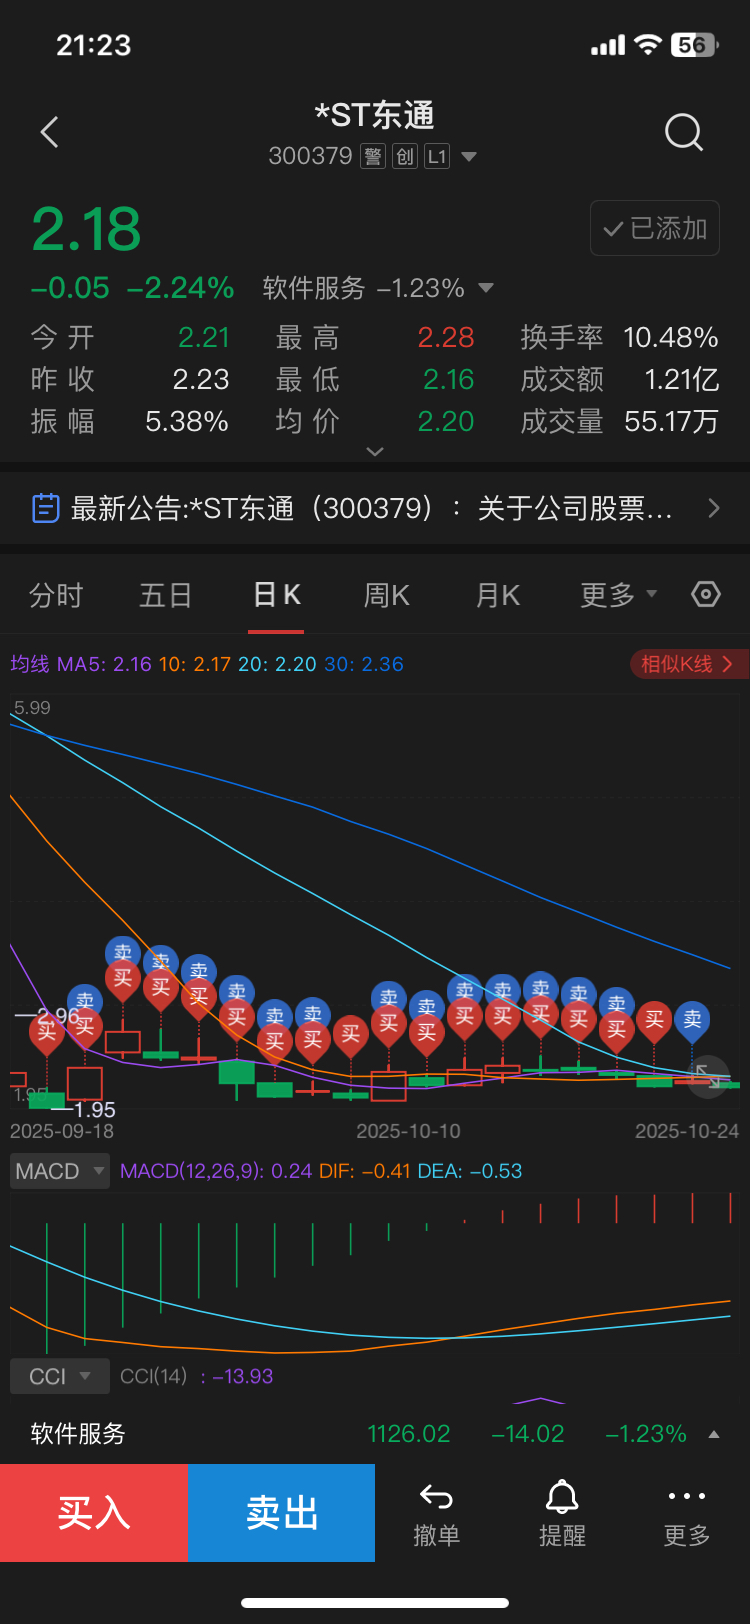Image resolution: width=750 pixels, height=1624 pixels.
Task: Tap the cellular signal bars
Action: click(608, 45)
